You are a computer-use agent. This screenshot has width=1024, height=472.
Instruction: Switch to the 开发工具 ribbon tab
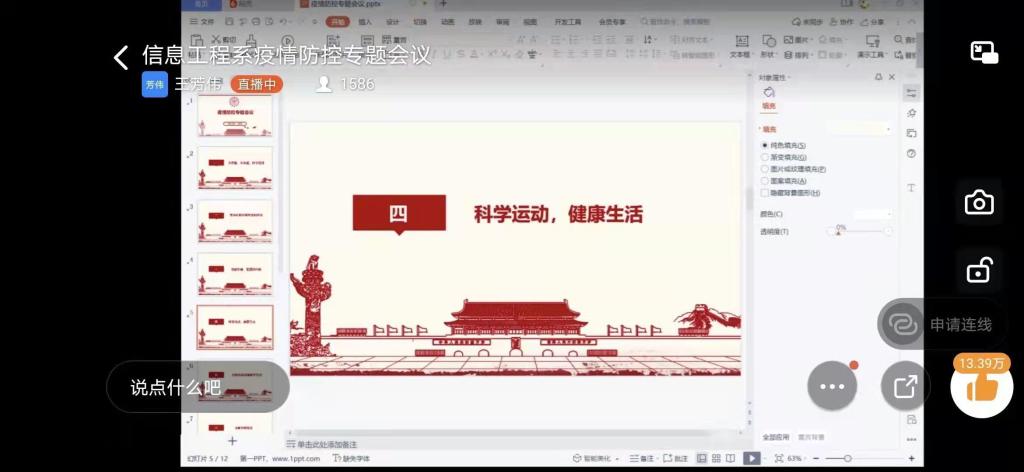(568, 22)
